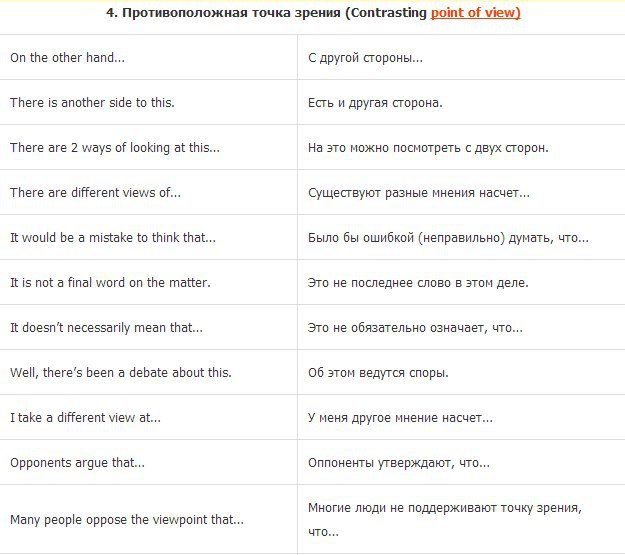The image size is (625, 555).
Task: Select "На это можно посмотреть с двух сторон."
Action: coord(428,148)
